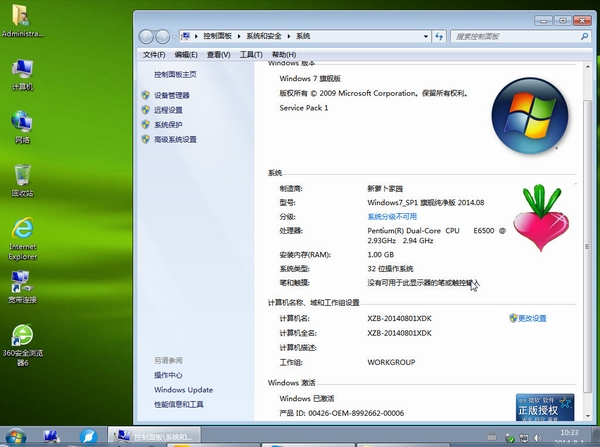Click the security tray icon with green check
This screenshot has height=447, width=600.
pyautogui.click(x=509, y=438)
